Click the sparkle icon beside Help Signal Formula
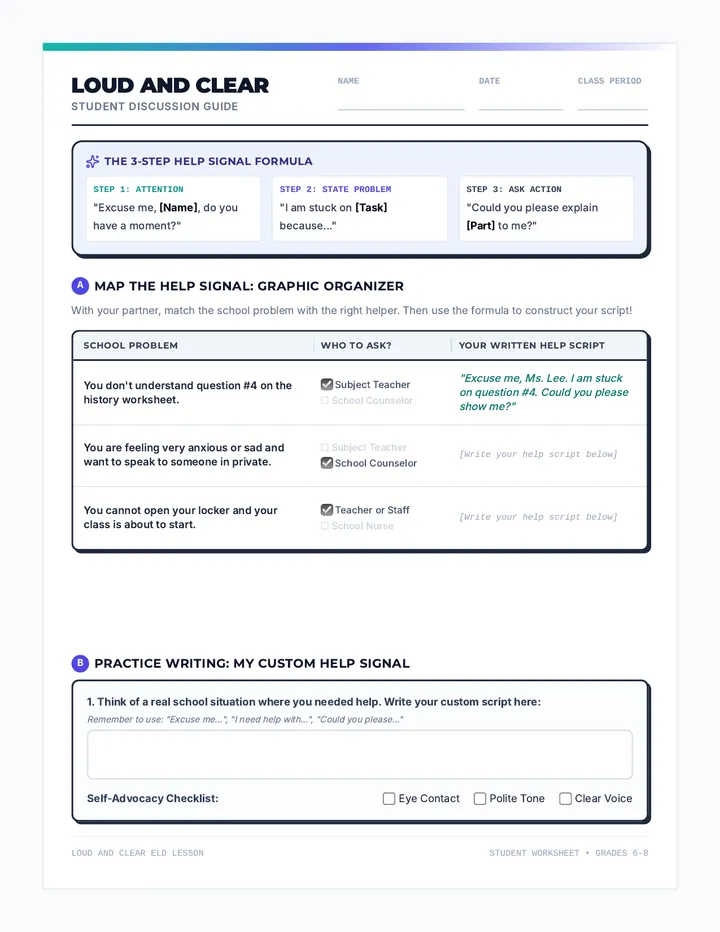This screenshot has width=720, height=932. (93, 161)
